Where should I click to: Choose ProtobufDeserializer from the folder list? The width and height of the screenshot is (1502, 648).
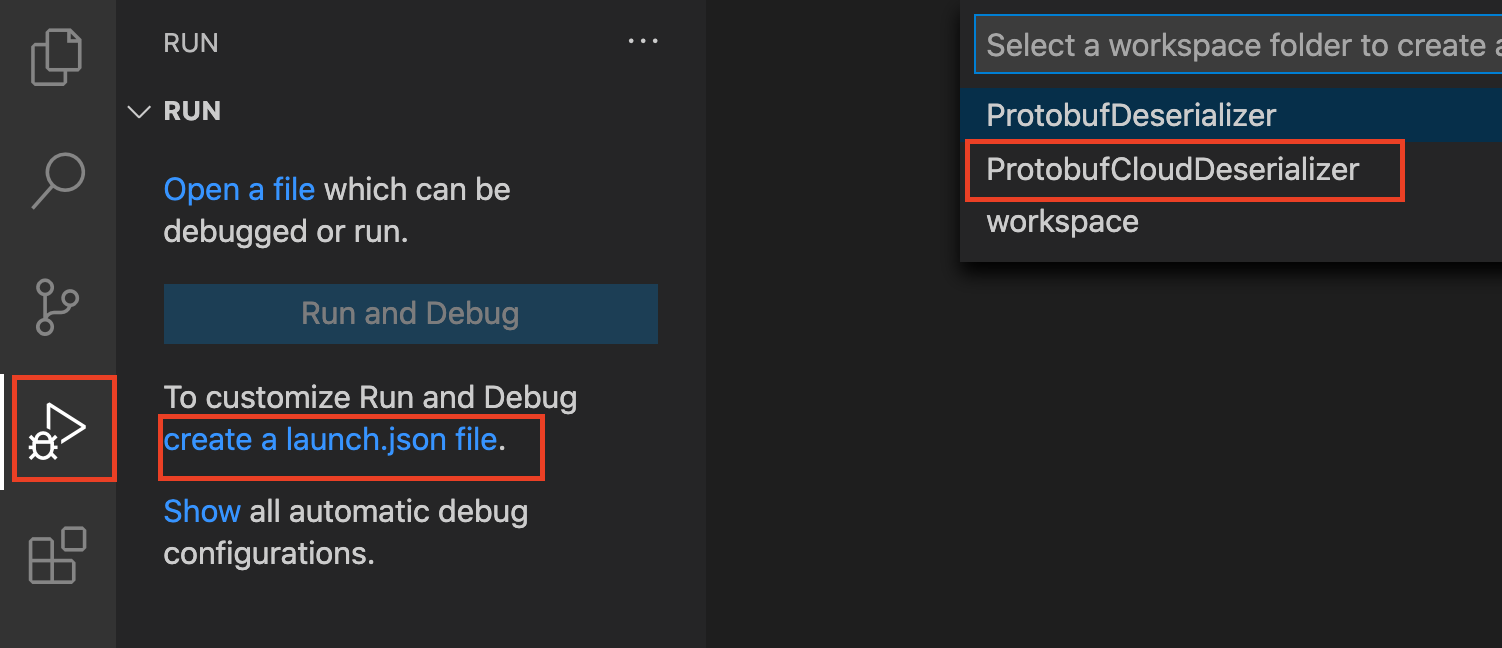[1231, 115]
